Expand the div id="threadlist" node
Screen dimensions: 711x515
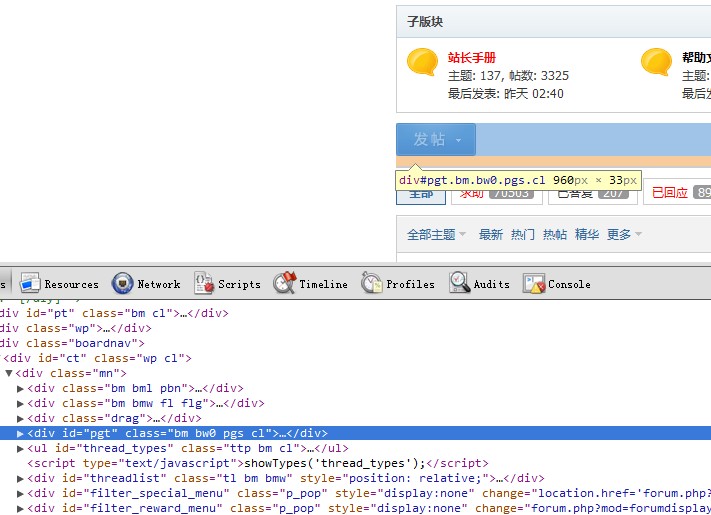pyautogui.click(x=20, y=478)
